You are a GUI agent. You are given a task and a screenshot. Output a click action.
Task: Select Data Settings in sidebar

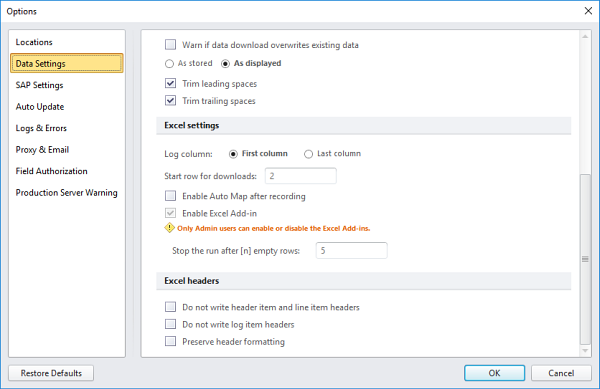tap(67, 63)
